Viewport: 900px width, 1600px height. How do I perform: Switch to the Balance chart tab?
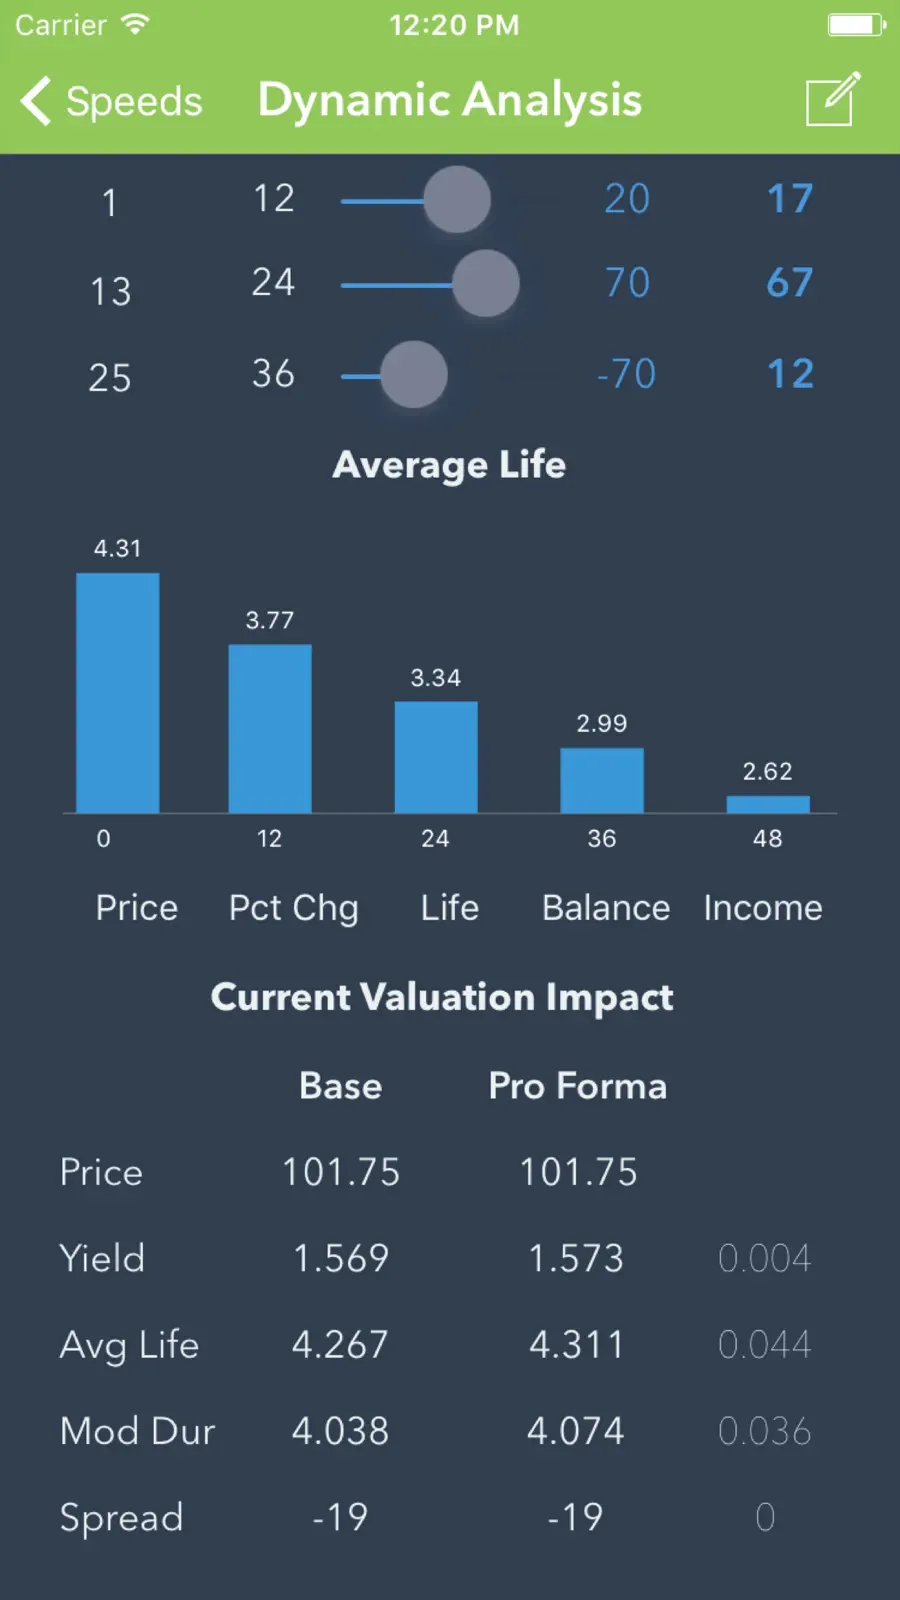pos(606,908)
